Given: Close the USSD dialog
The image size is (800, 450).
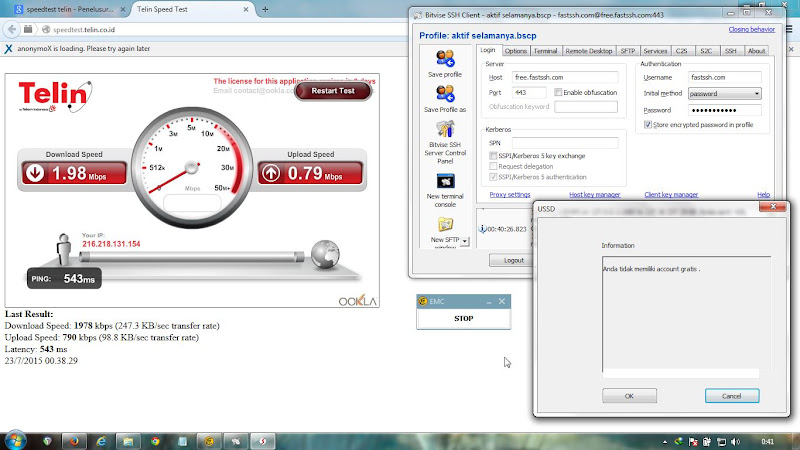Looking at the screenshot, I should click(773, 207).
